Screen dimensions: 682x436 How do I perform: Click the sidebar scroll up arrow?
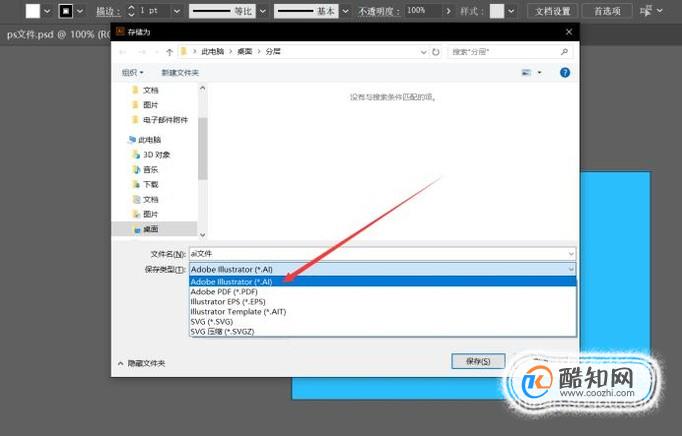[202, 88]
